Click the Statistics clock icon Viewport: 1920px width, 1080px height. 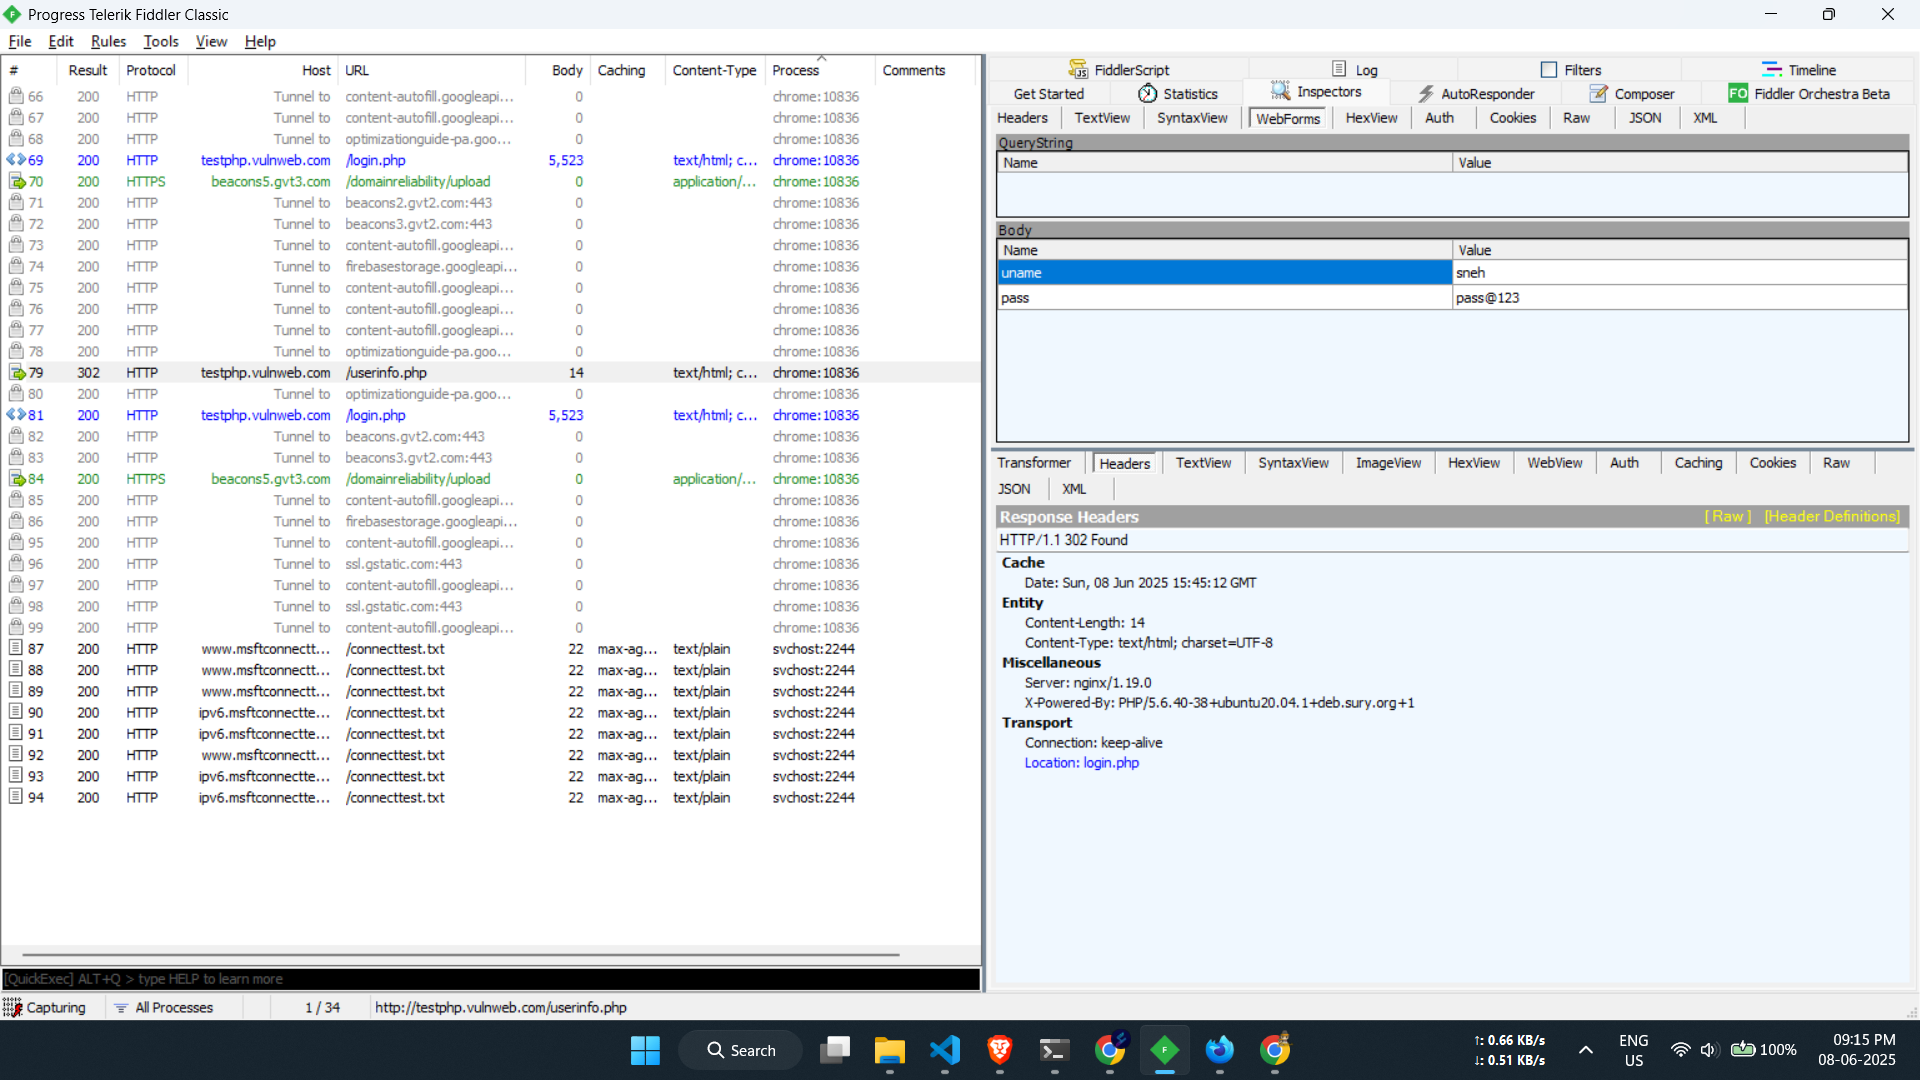(x=1148, y=93)
